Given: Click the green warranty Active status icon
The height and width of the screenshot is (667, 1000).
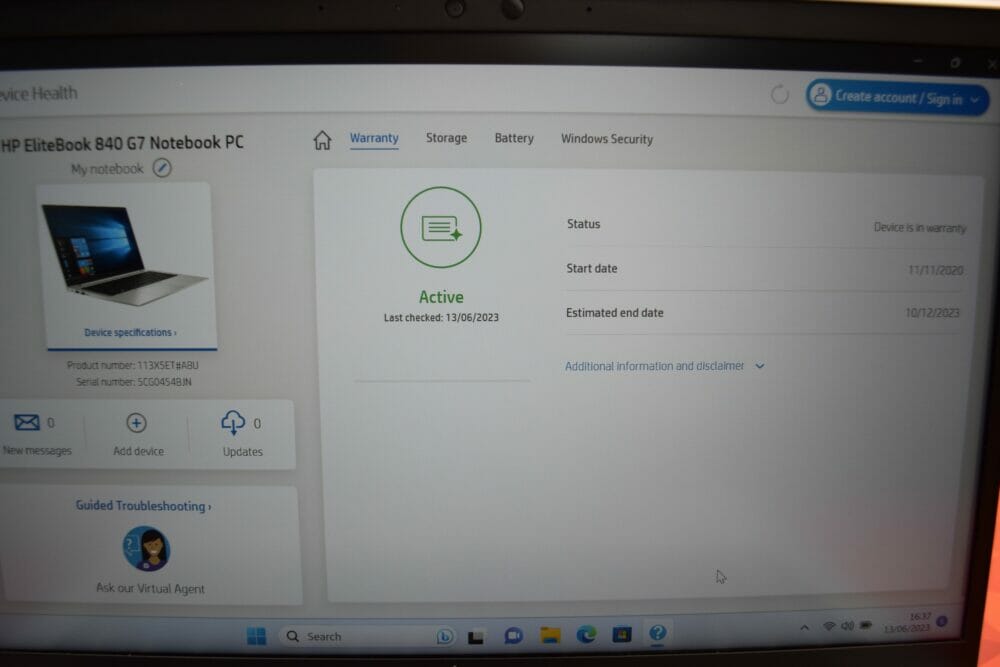Looking at the screenshot, I should point(441,227).
